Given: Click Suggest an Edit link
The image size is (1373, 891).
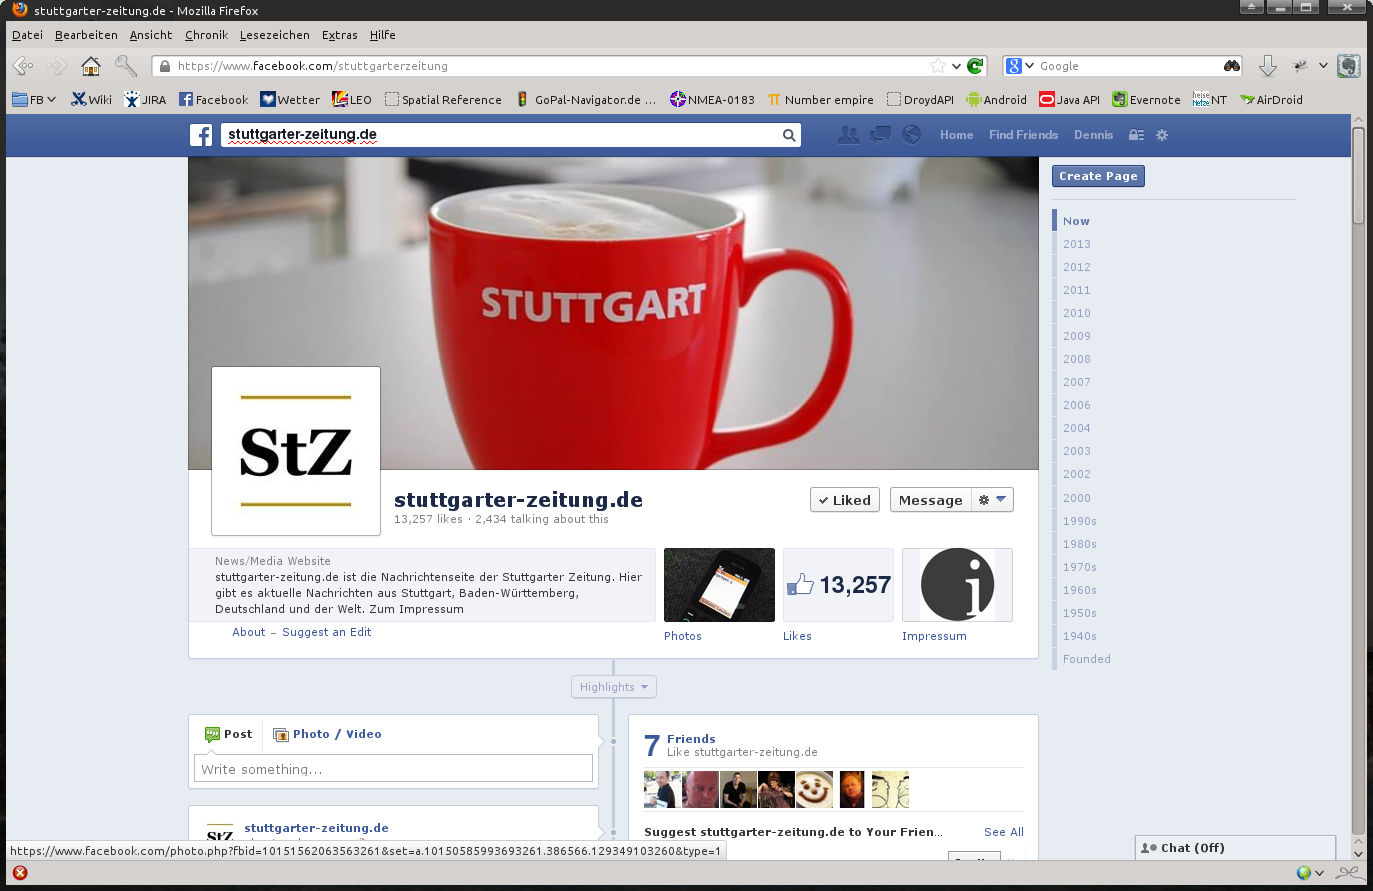Looking at the screenshot, I should click(327, 632).
